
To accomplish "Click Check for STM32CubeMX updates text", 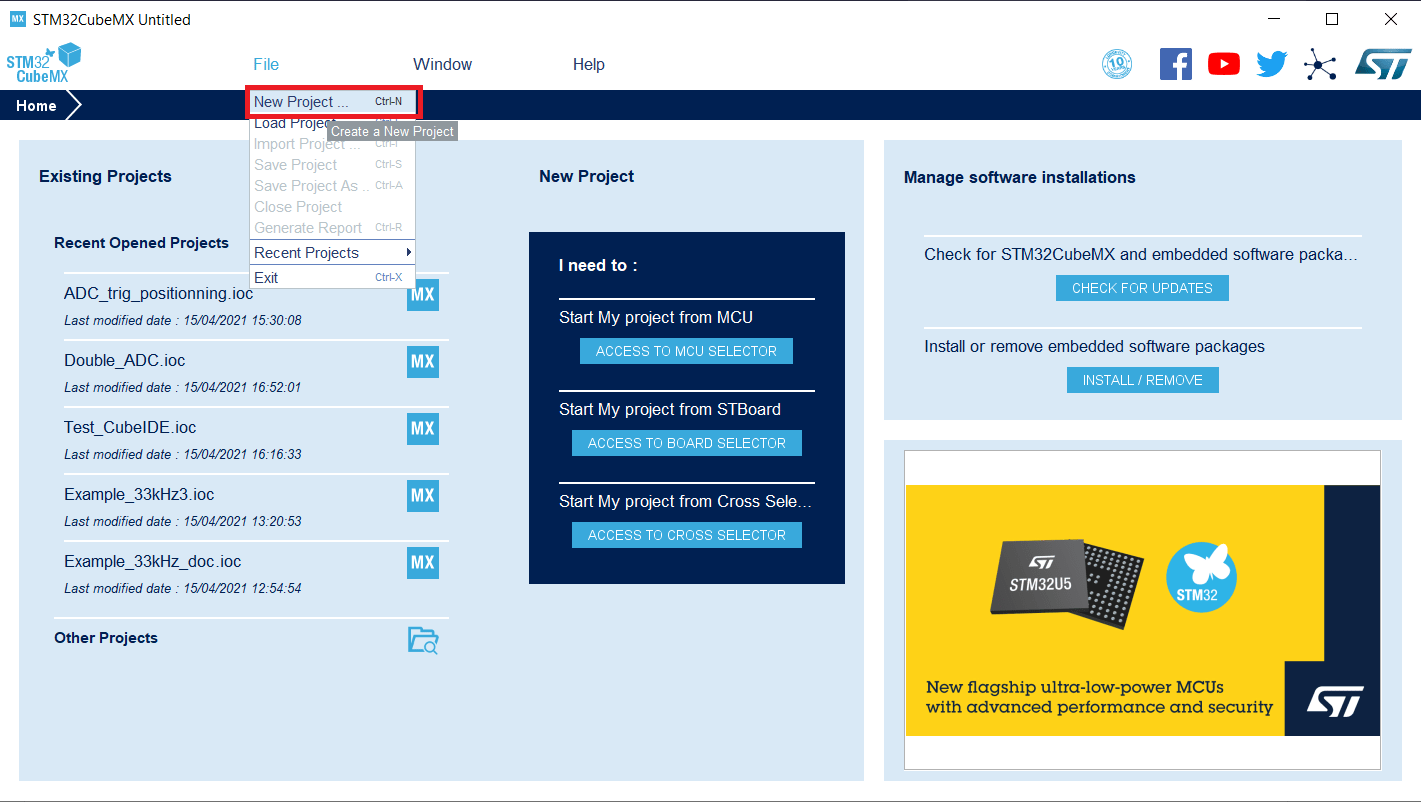I will click(x=1141, y=255).
